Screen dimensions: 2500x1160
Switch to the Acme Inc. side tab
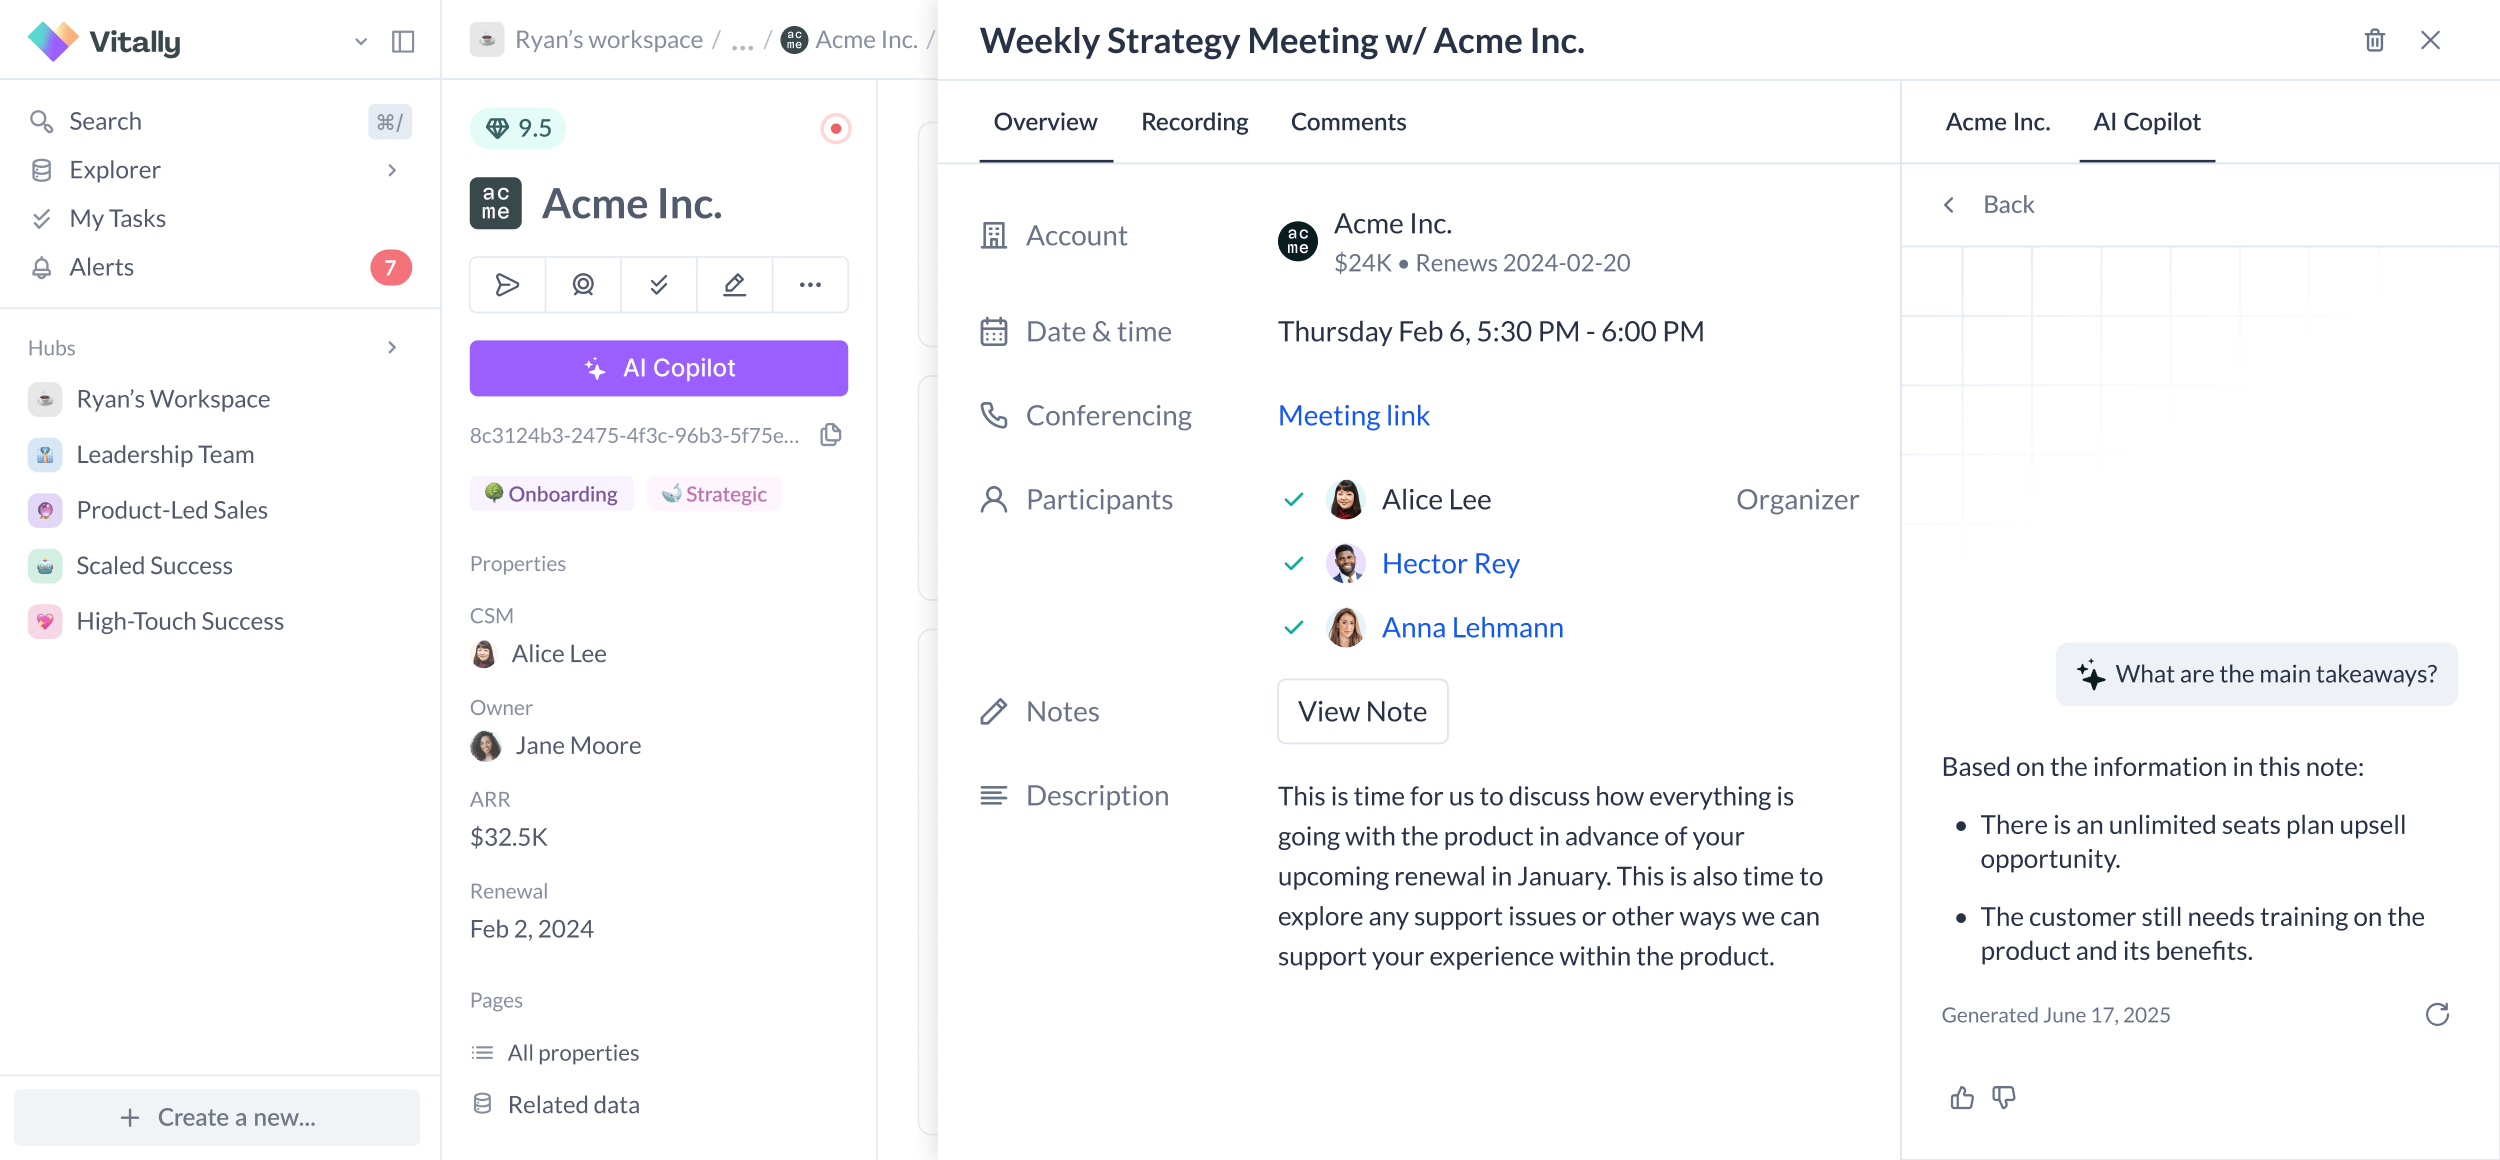pyautogui.click(x=1998, y=122)
